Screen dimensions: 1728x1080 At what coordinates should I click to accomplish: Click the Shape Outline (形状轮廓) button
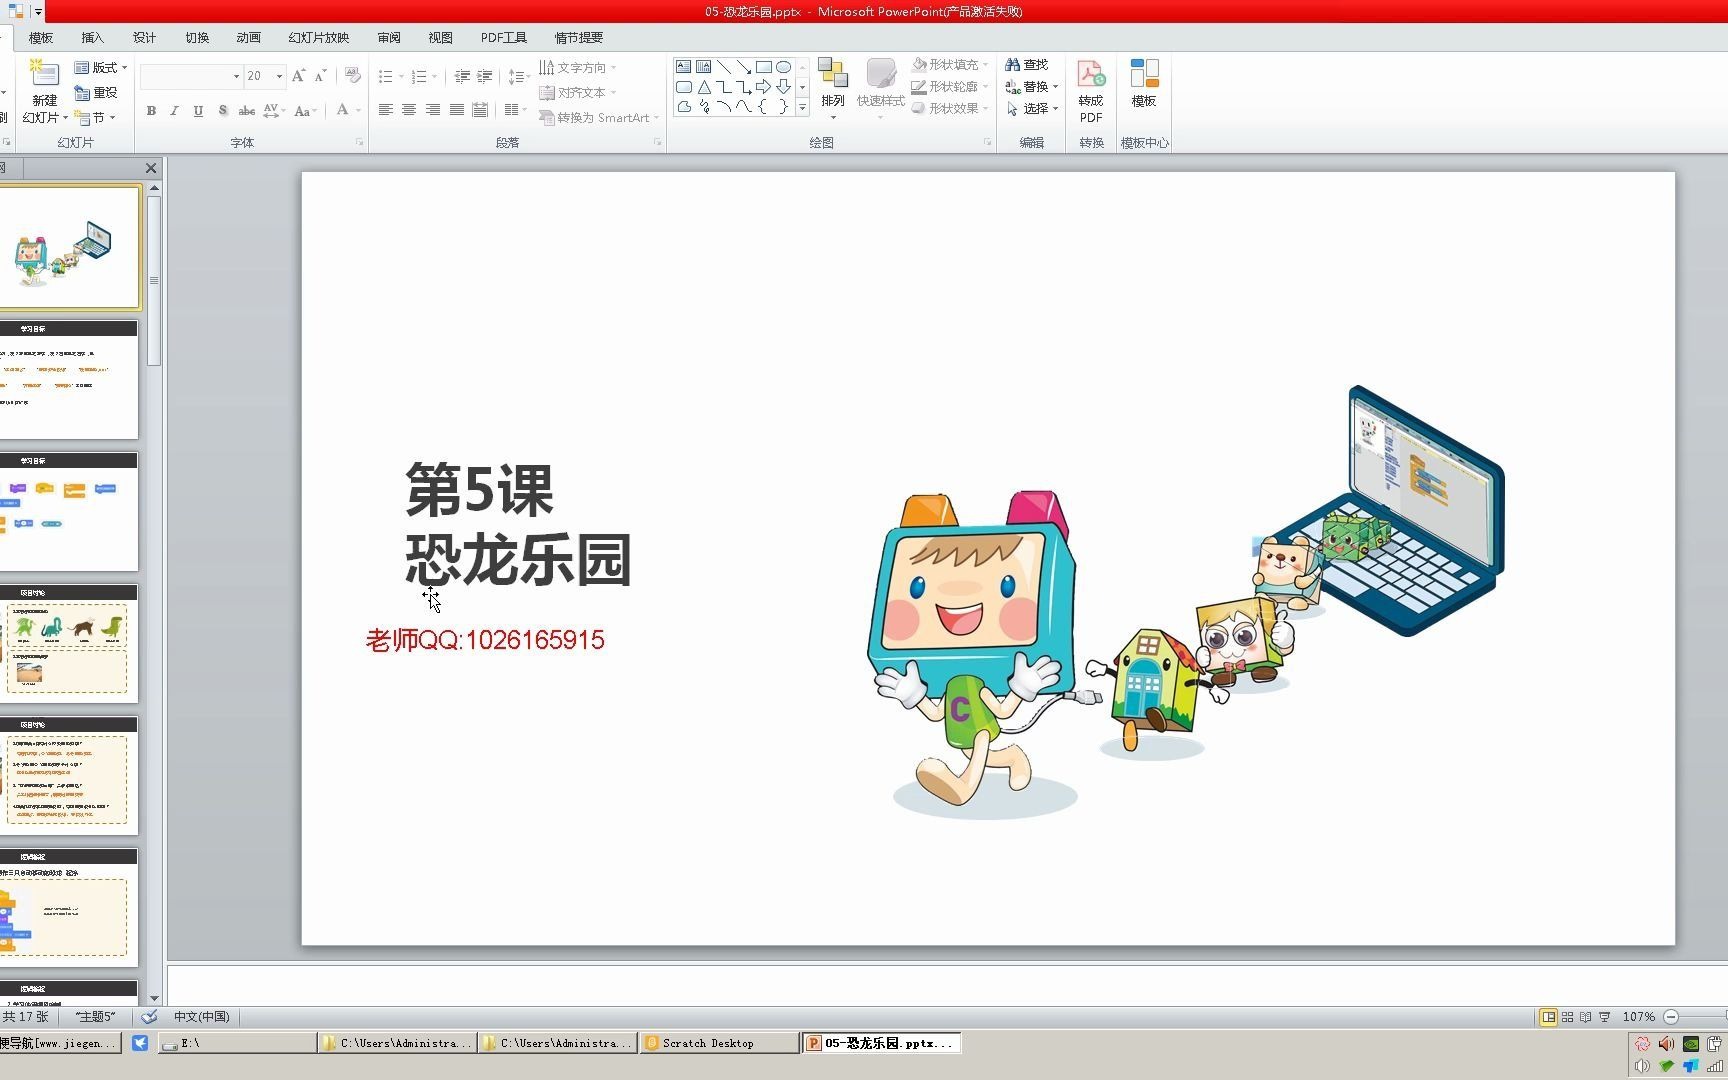point(950,87)
